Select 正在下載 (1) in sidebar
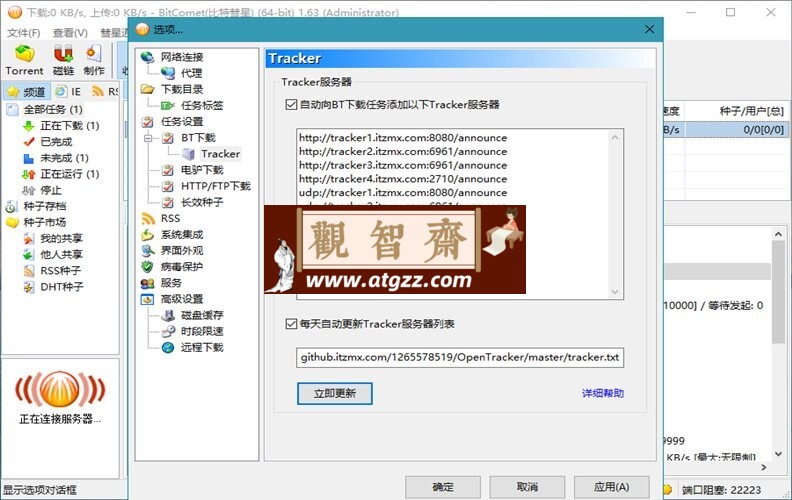Image resolution: width=792 pixels, height=500 pixels. [70, 125]
